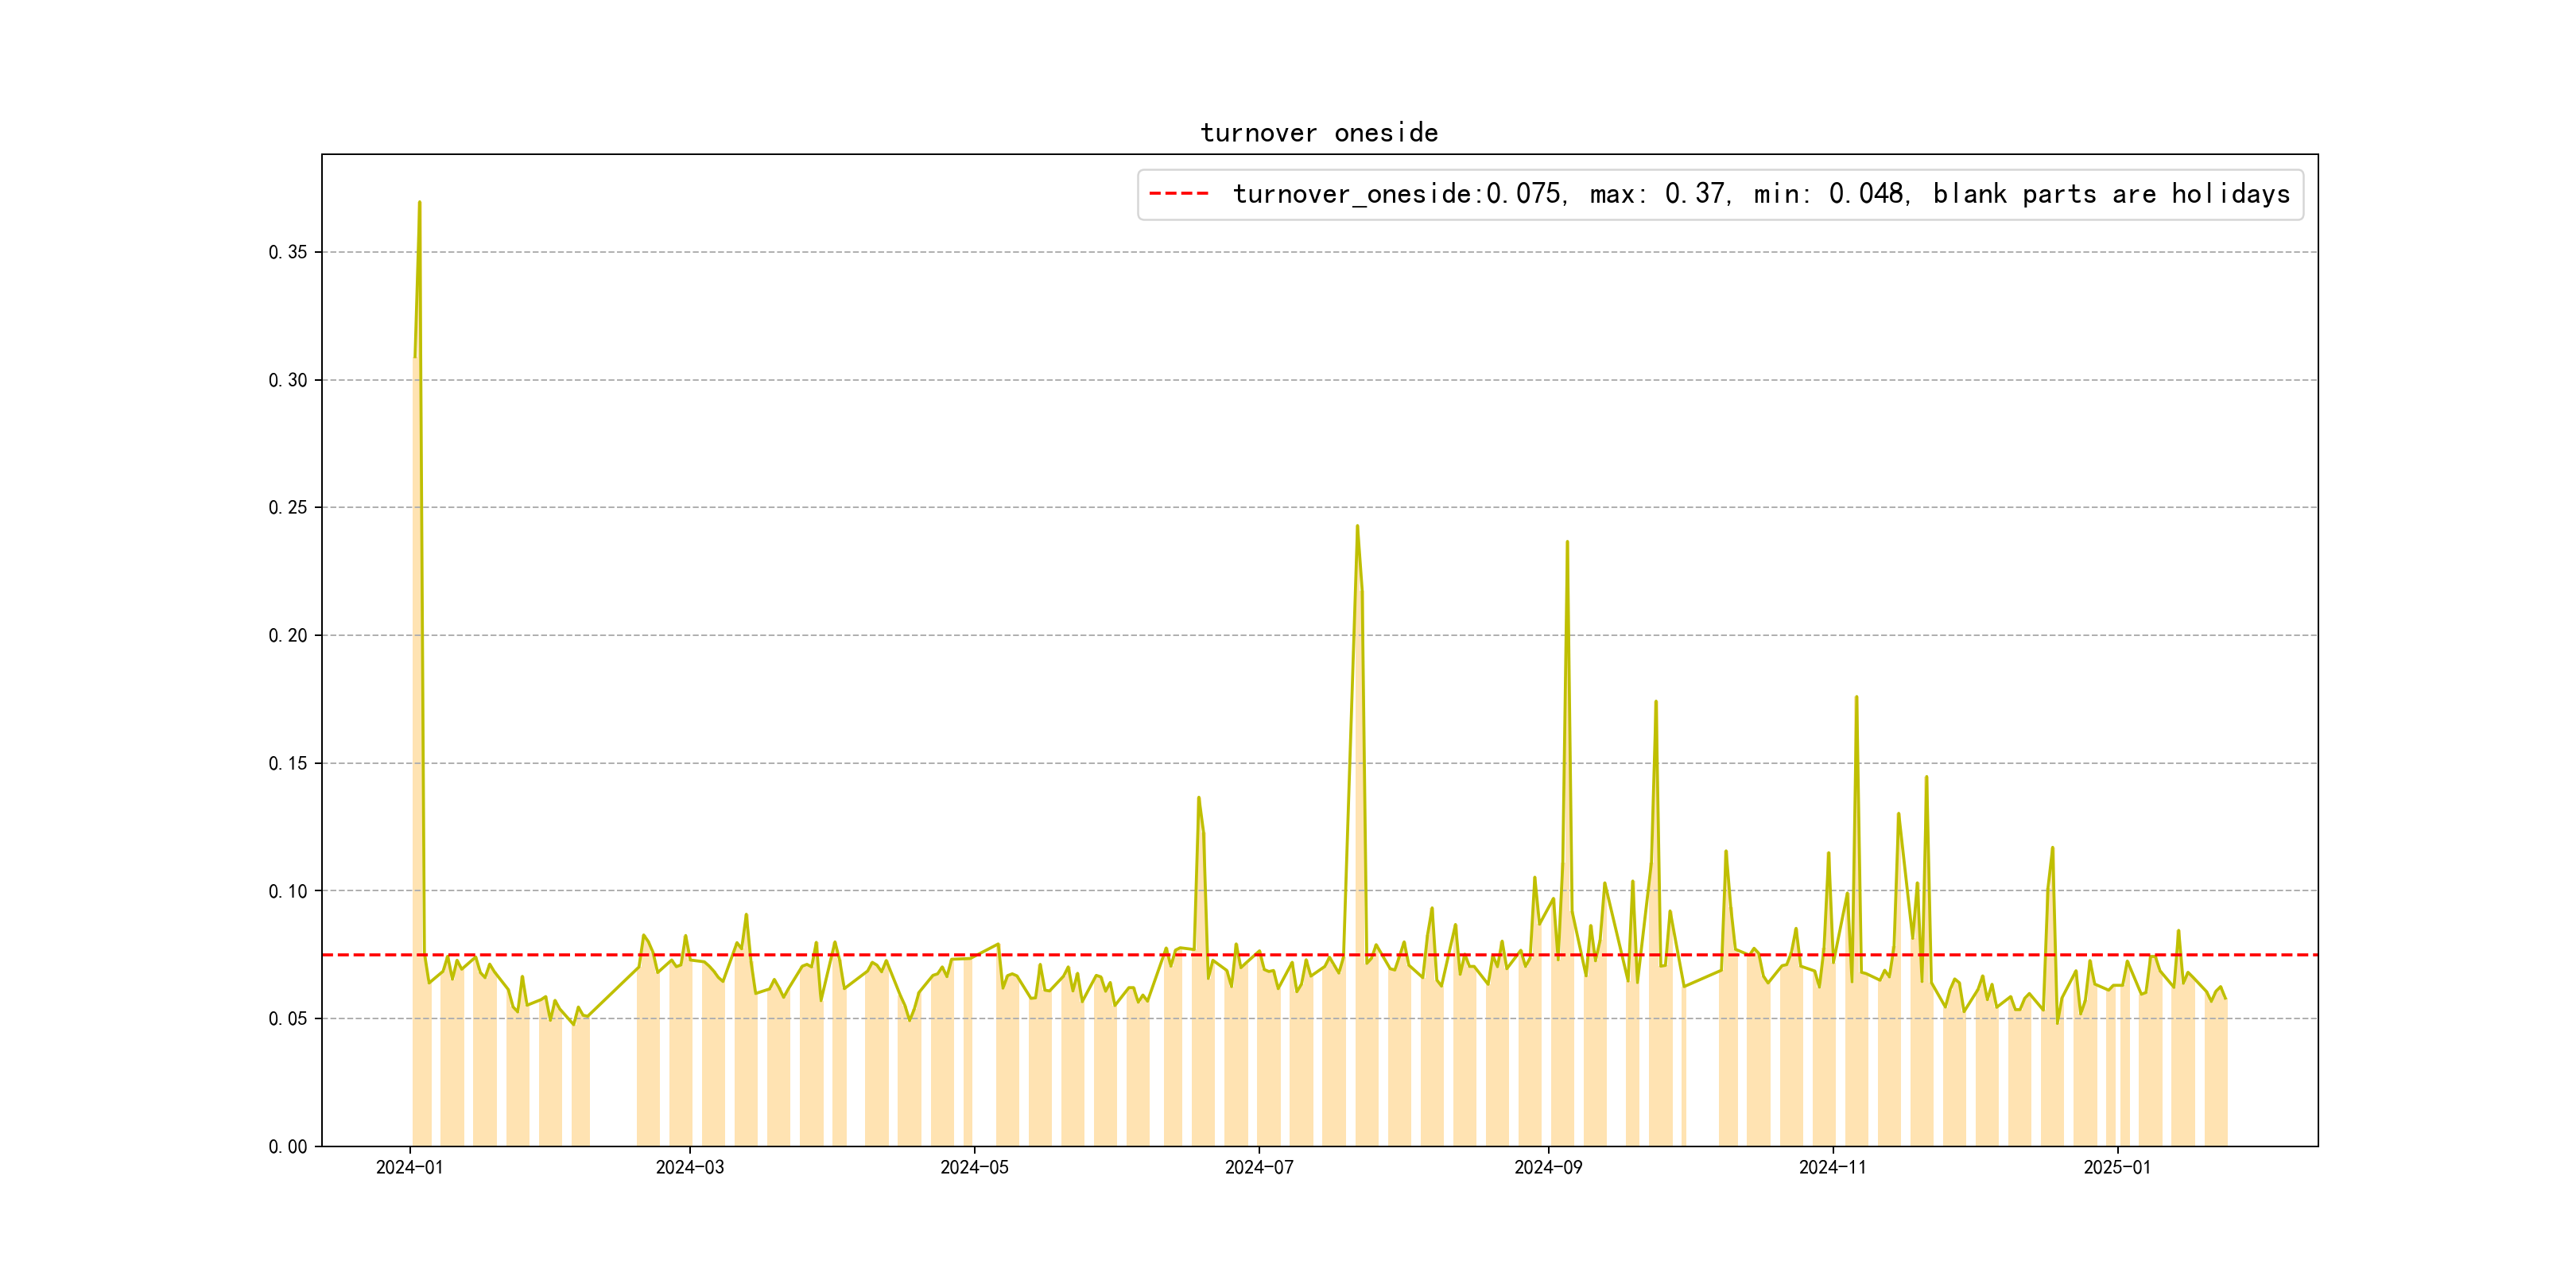Click the red dashed legend line sample
The width and height of the screenshot is (2576, 1288).
(1178, 194)
